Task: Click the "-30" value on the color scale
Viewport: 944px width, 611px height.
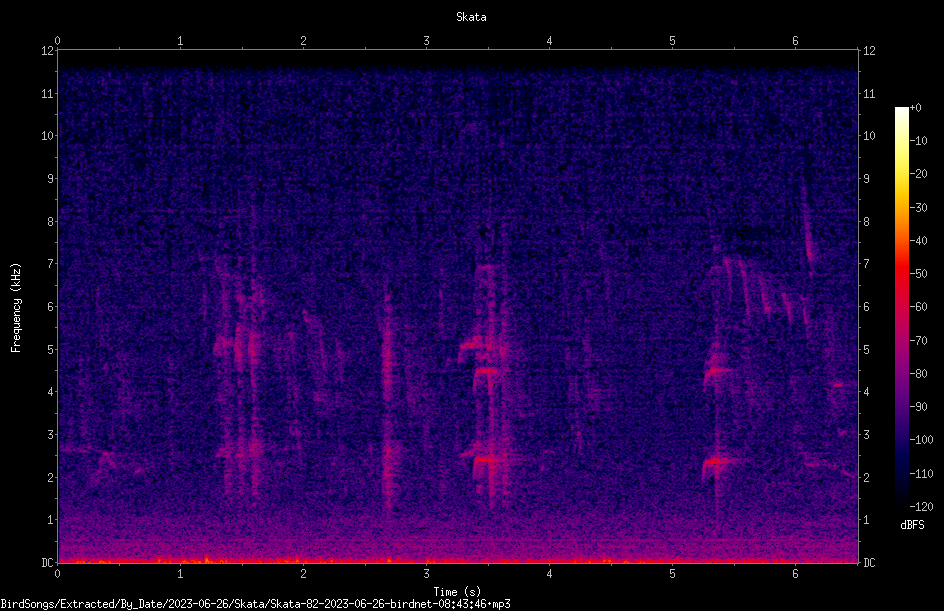Action: pyautogui.click(x=918, y=208)
